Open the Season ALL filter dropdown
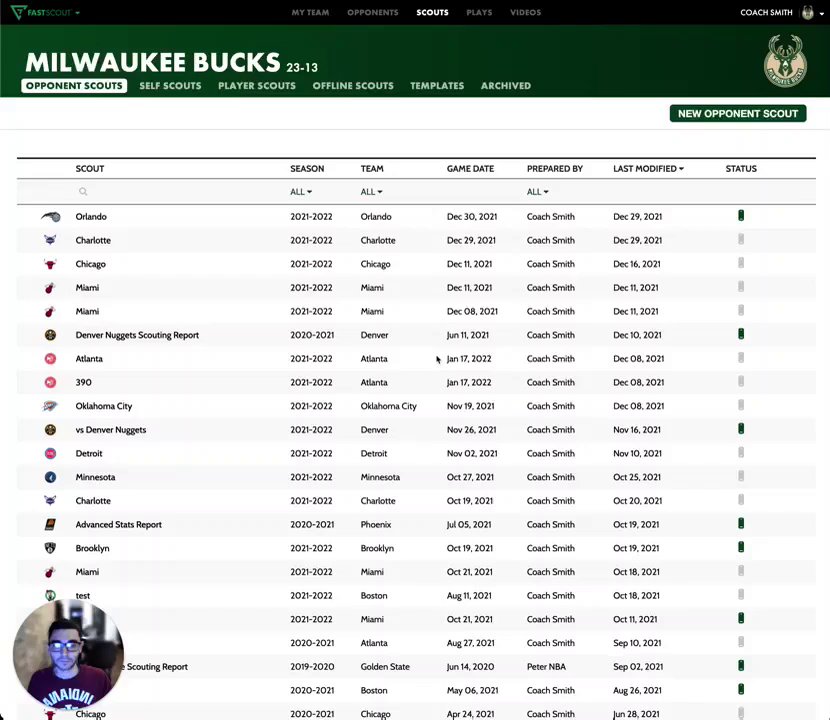The width and height of the screenshot is (830, 720). (301, 192)
